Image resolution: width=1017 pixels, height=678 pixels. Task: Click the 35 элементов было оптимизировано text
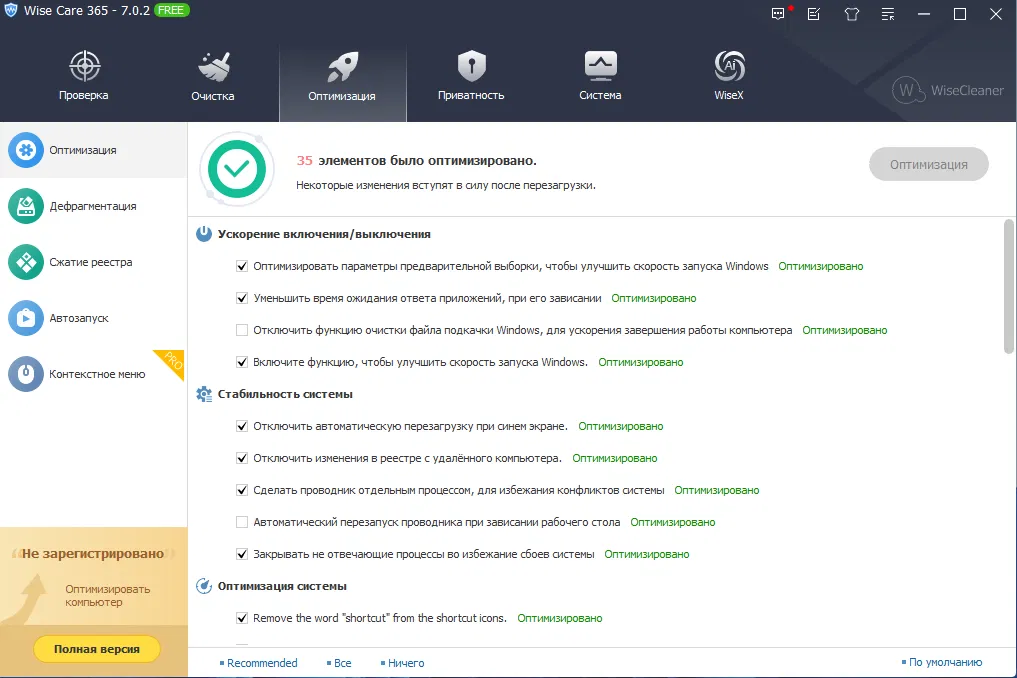(416, 160)
